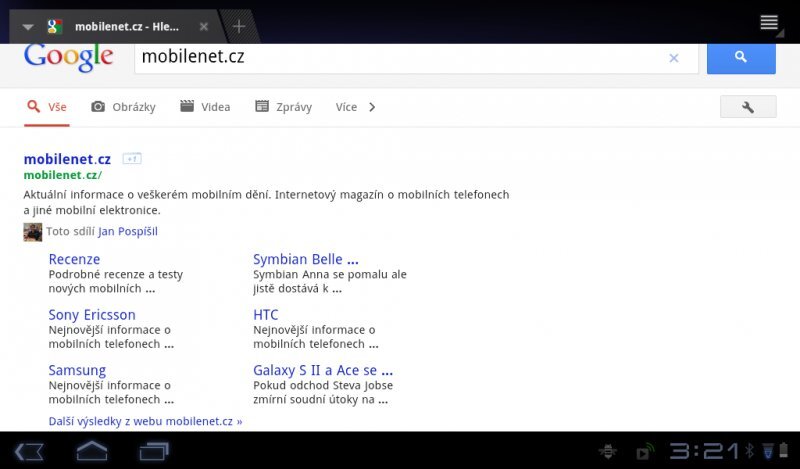Expand more search categories with the chevron

click(x=372, y=107)
